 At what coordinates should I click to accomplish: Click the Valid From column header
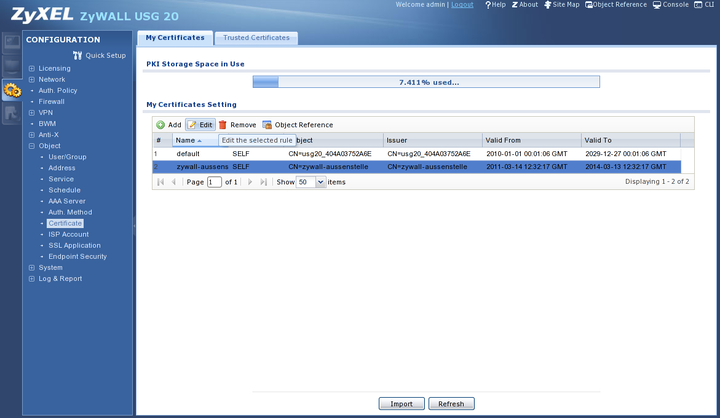pyautogui.click(x=532, y=140)
